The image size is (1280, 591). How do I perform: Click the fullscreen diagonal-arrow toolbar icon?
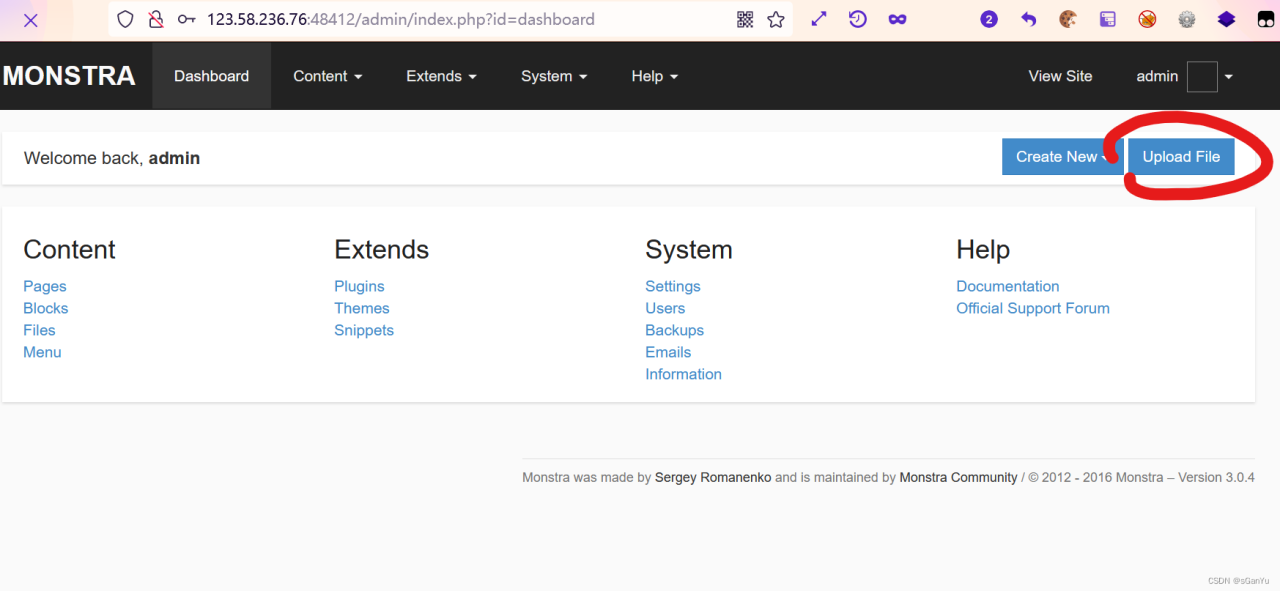[818, 18]
